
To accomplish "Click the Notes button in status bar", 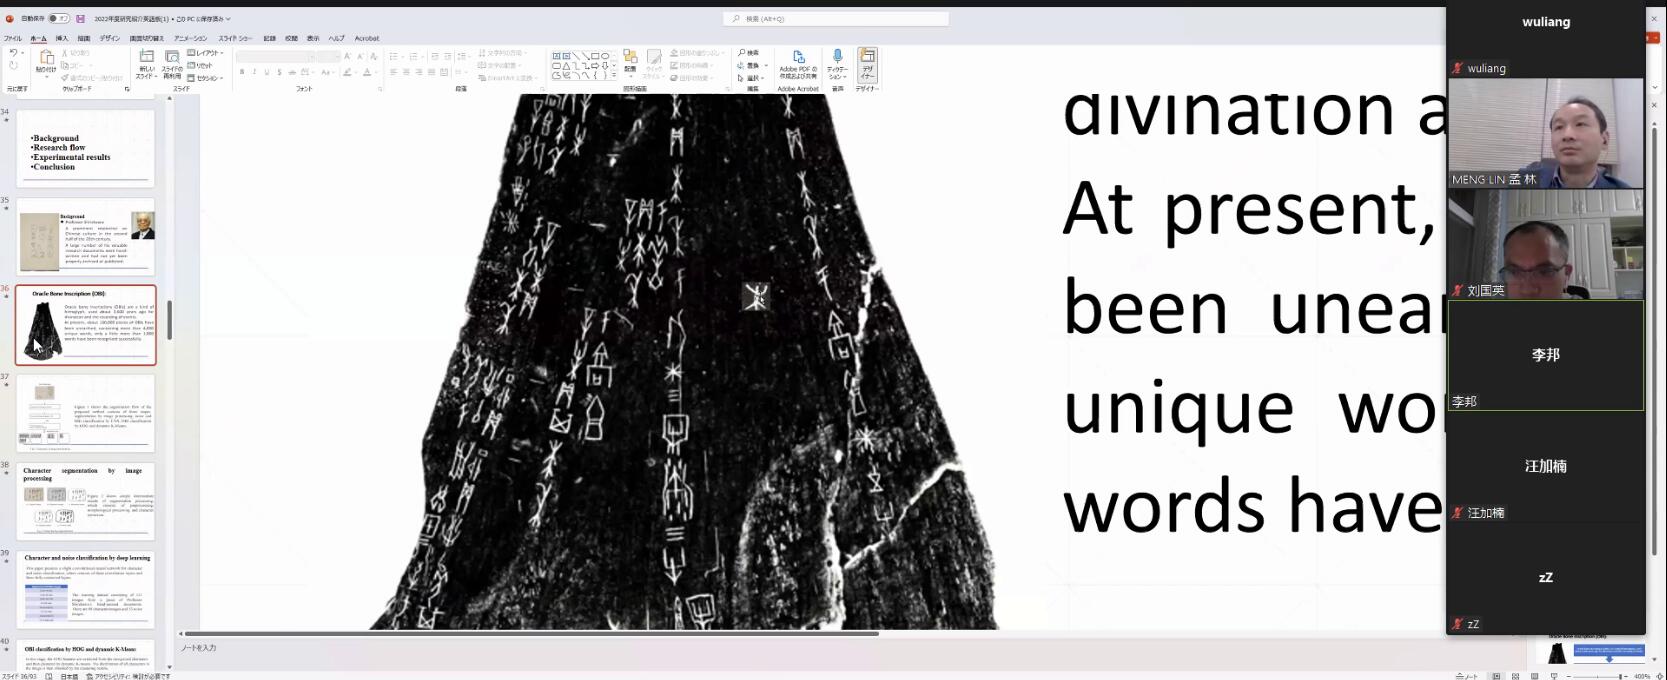I will click(1467, 675).
